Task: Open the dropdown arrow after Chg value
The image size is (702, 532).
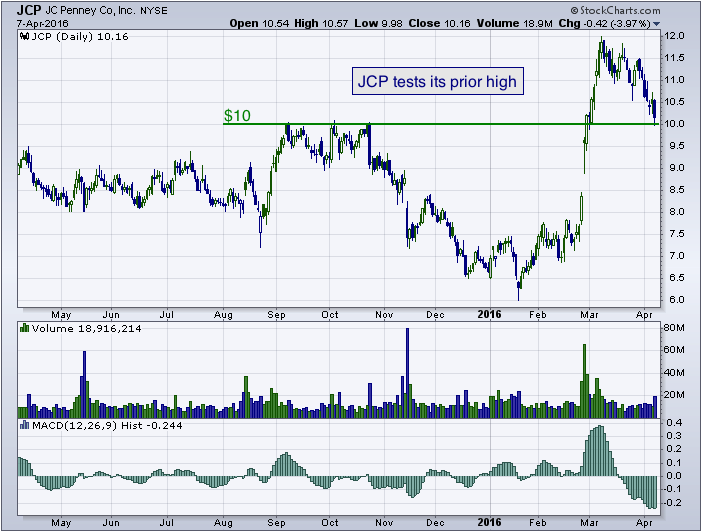Action: [x=656, y=24]
